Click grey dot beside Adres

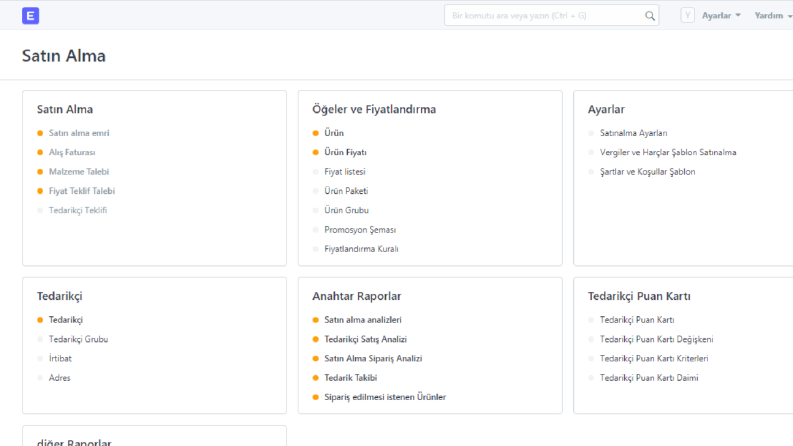(x=40, y=378)
